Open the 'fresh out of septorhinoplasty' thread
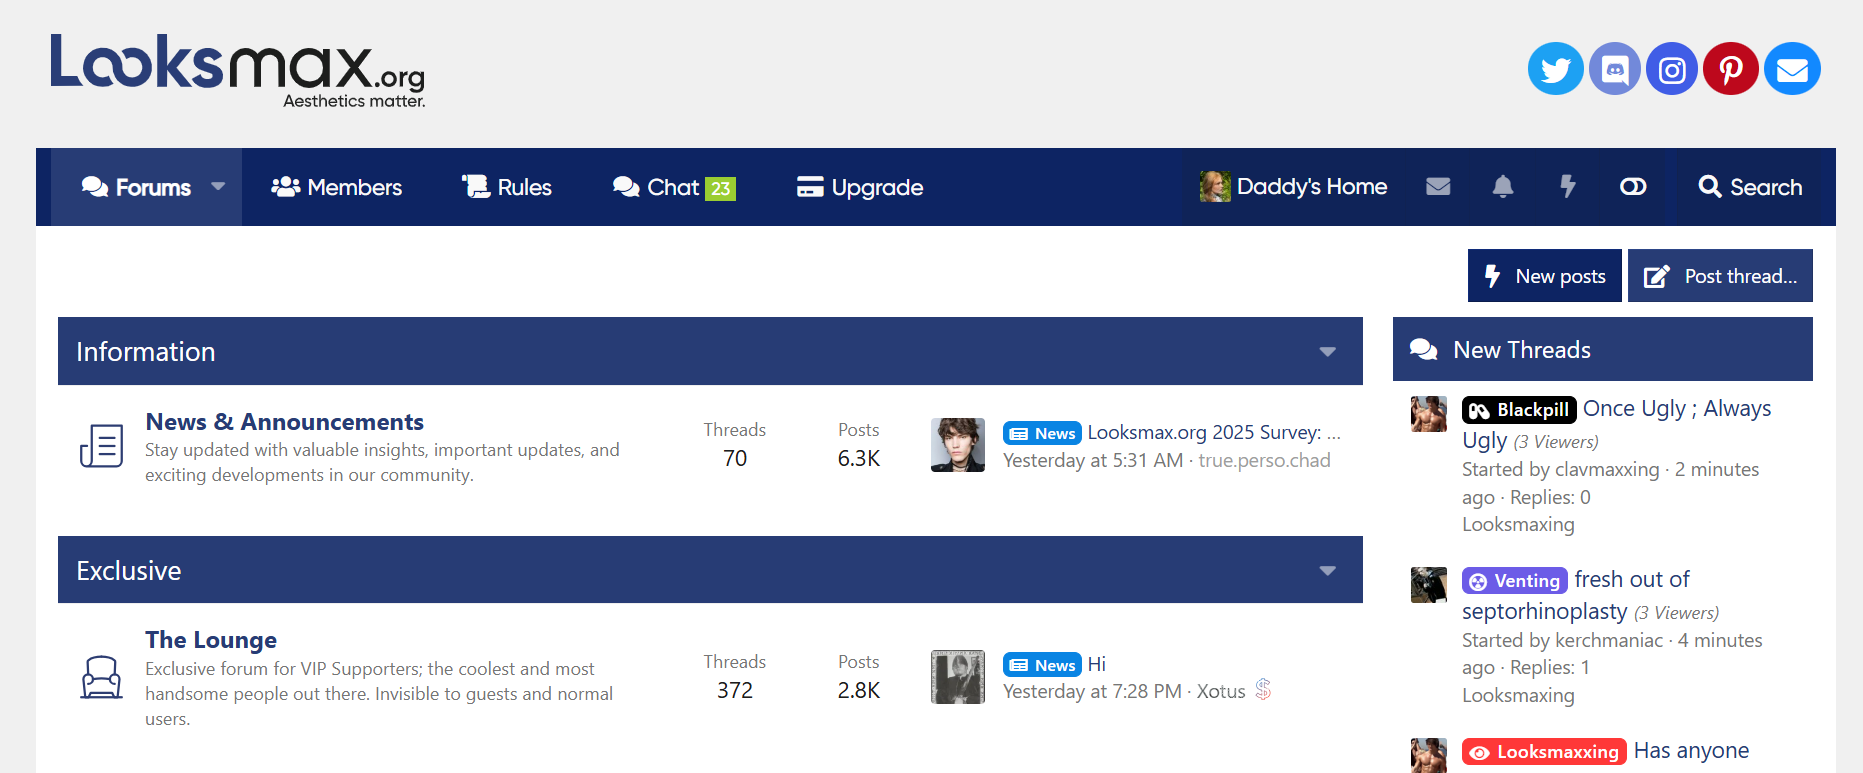The image size is (1863, 773). click(1576, 595)
